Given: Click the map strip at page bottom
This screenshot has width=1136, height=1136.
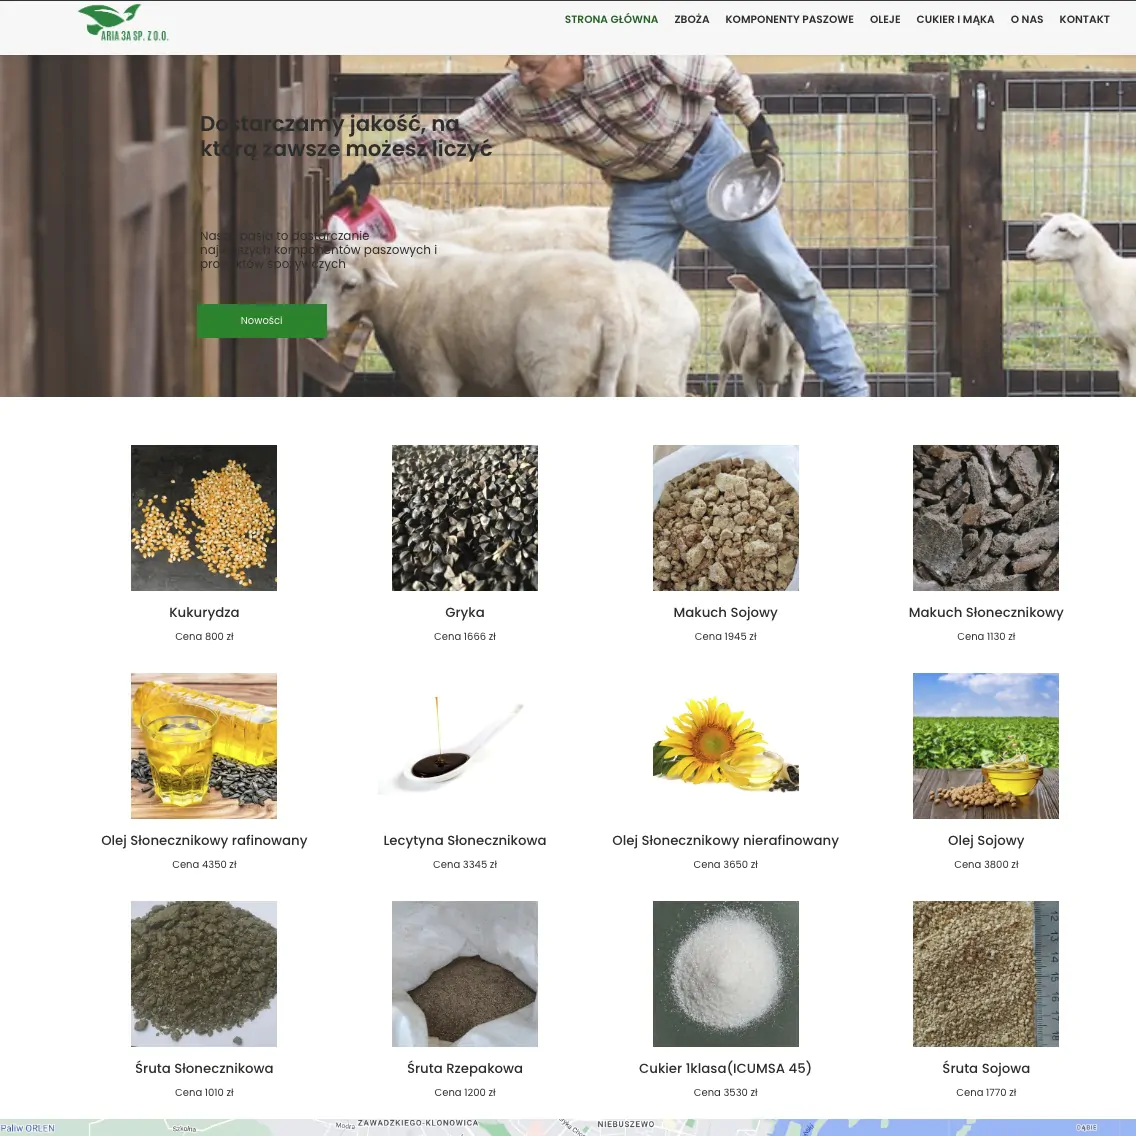Looking at the screenshot, I should (568, 1127).
